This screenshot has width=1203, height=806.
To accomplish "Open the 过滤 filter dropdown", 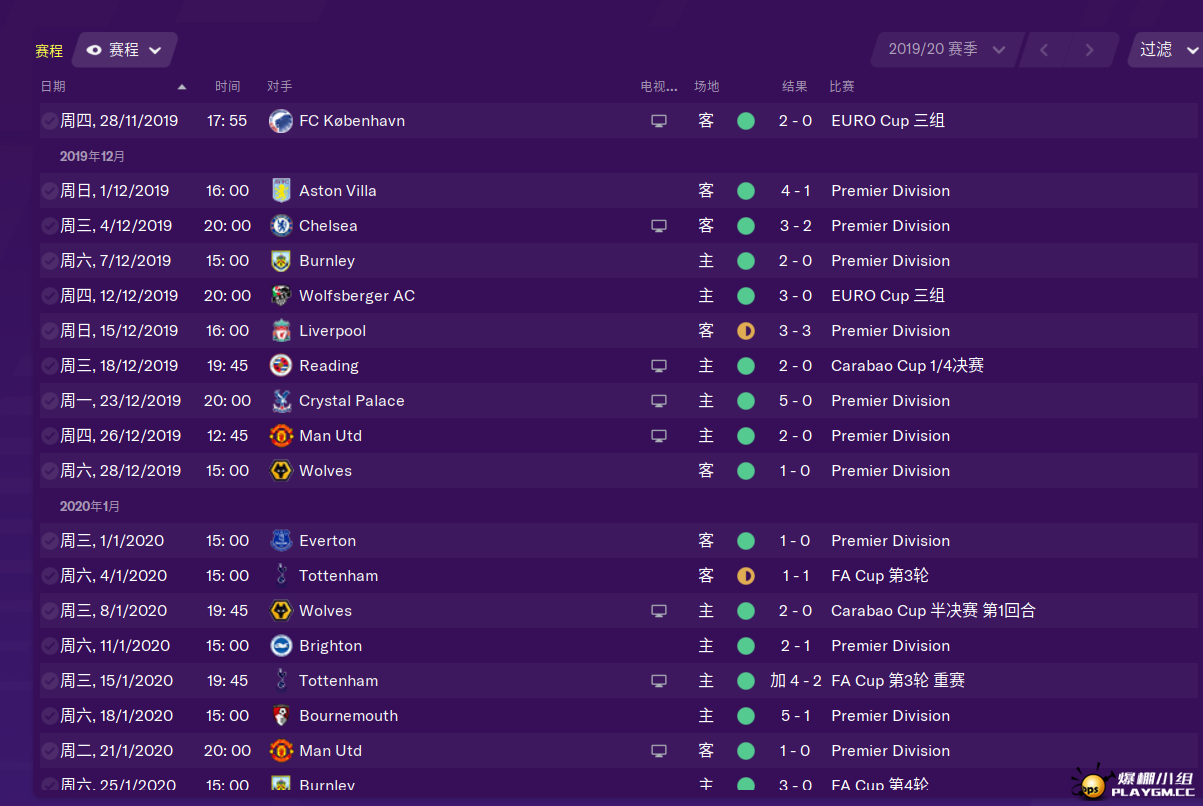I will pyautogui.click(x=1166, y=49).
